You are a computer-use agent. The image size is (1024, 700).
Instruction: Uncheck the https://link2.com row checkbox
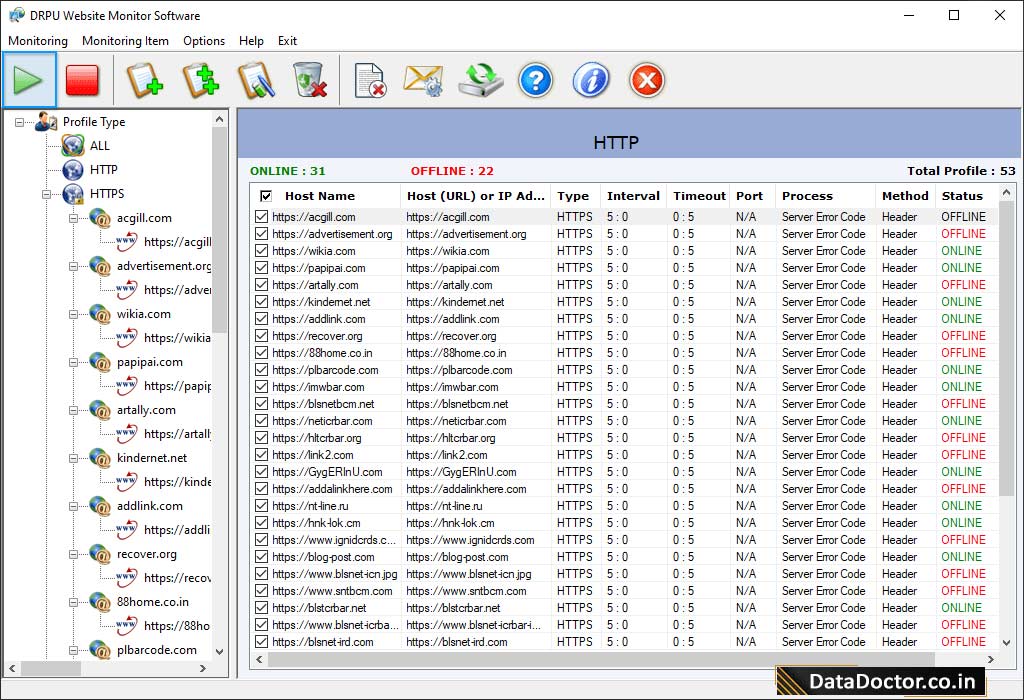click(x=262, y=454)
